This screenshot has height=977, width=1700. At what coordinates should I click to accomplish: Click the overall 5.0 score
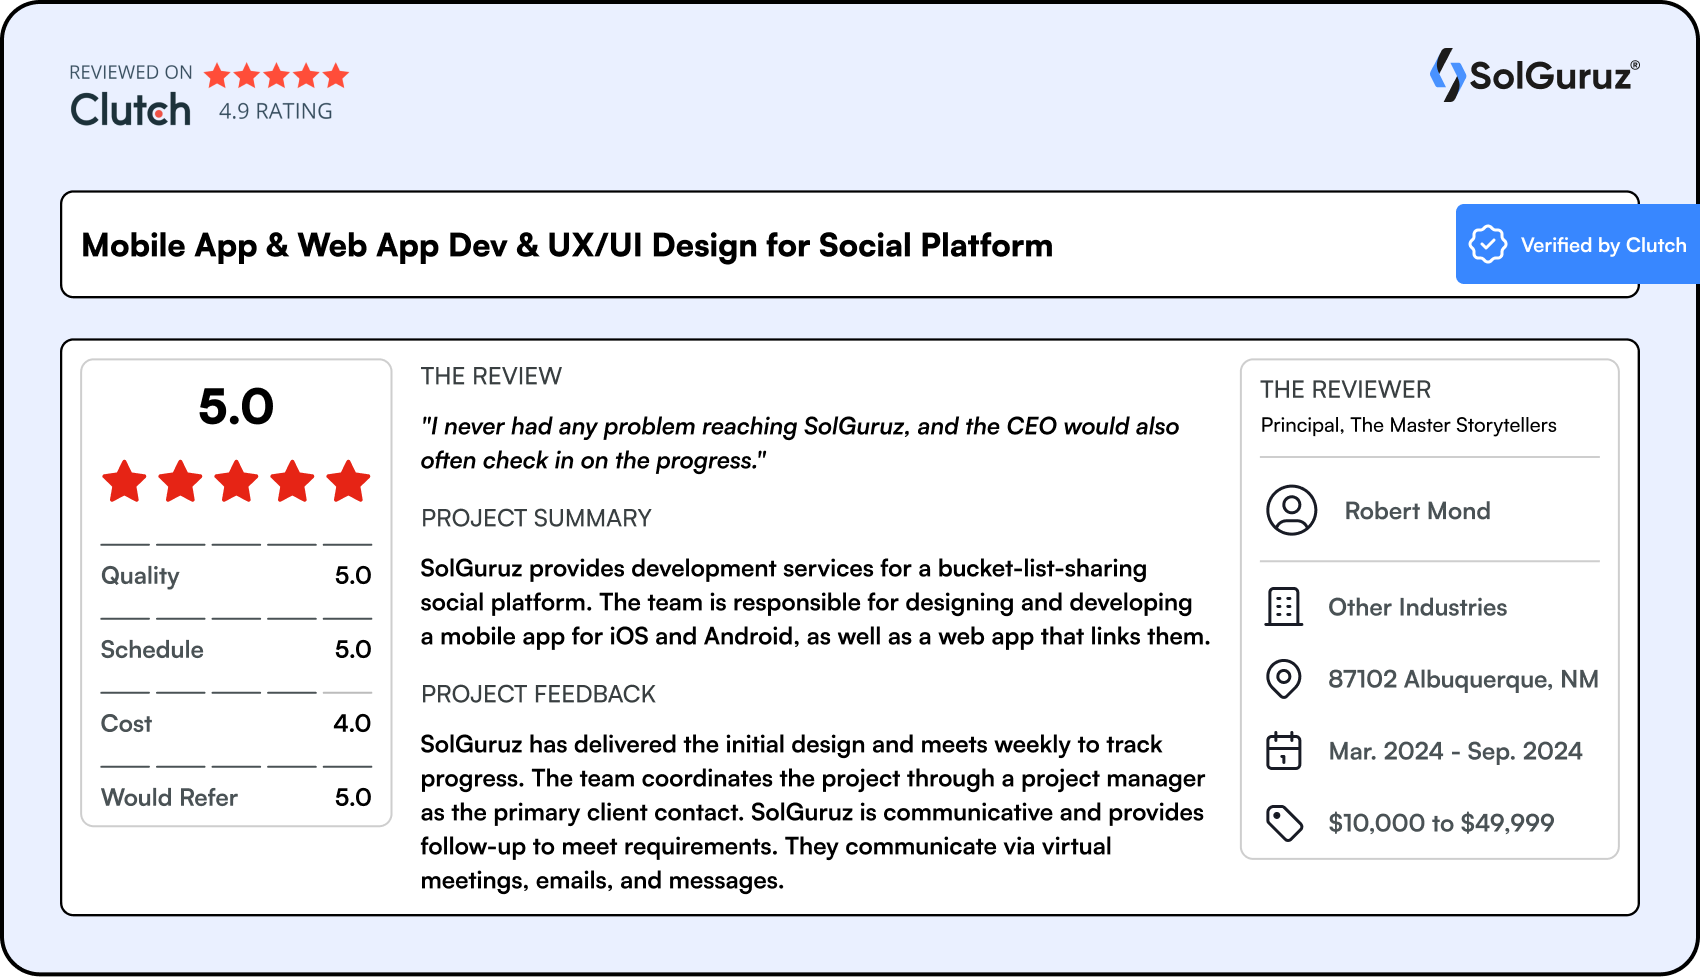point(236,406)
